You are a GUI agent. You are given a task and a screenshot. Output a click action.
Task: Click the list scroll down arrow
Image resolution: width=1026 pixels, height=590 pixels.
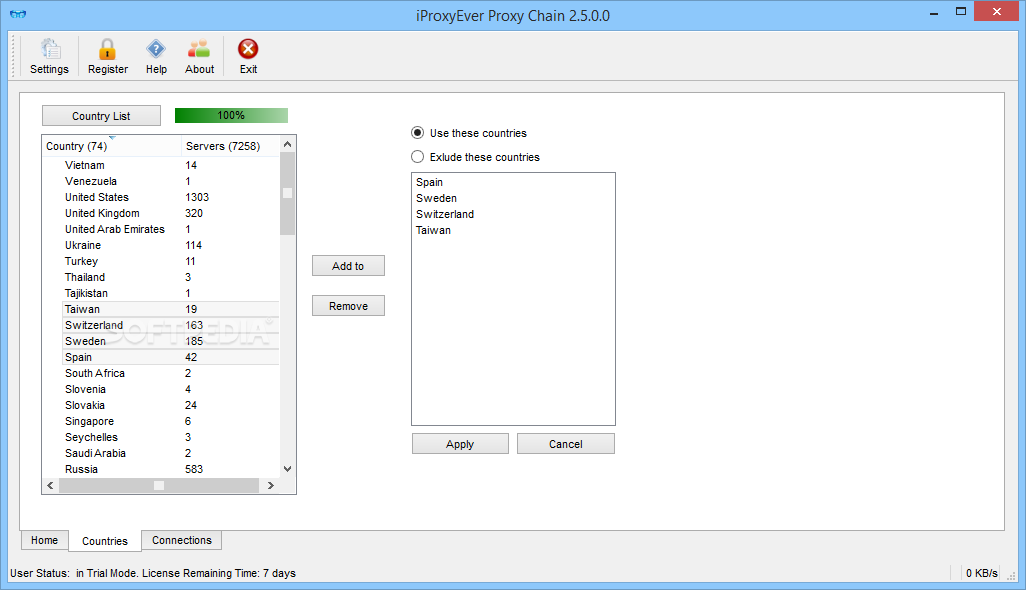coord(287,469)
